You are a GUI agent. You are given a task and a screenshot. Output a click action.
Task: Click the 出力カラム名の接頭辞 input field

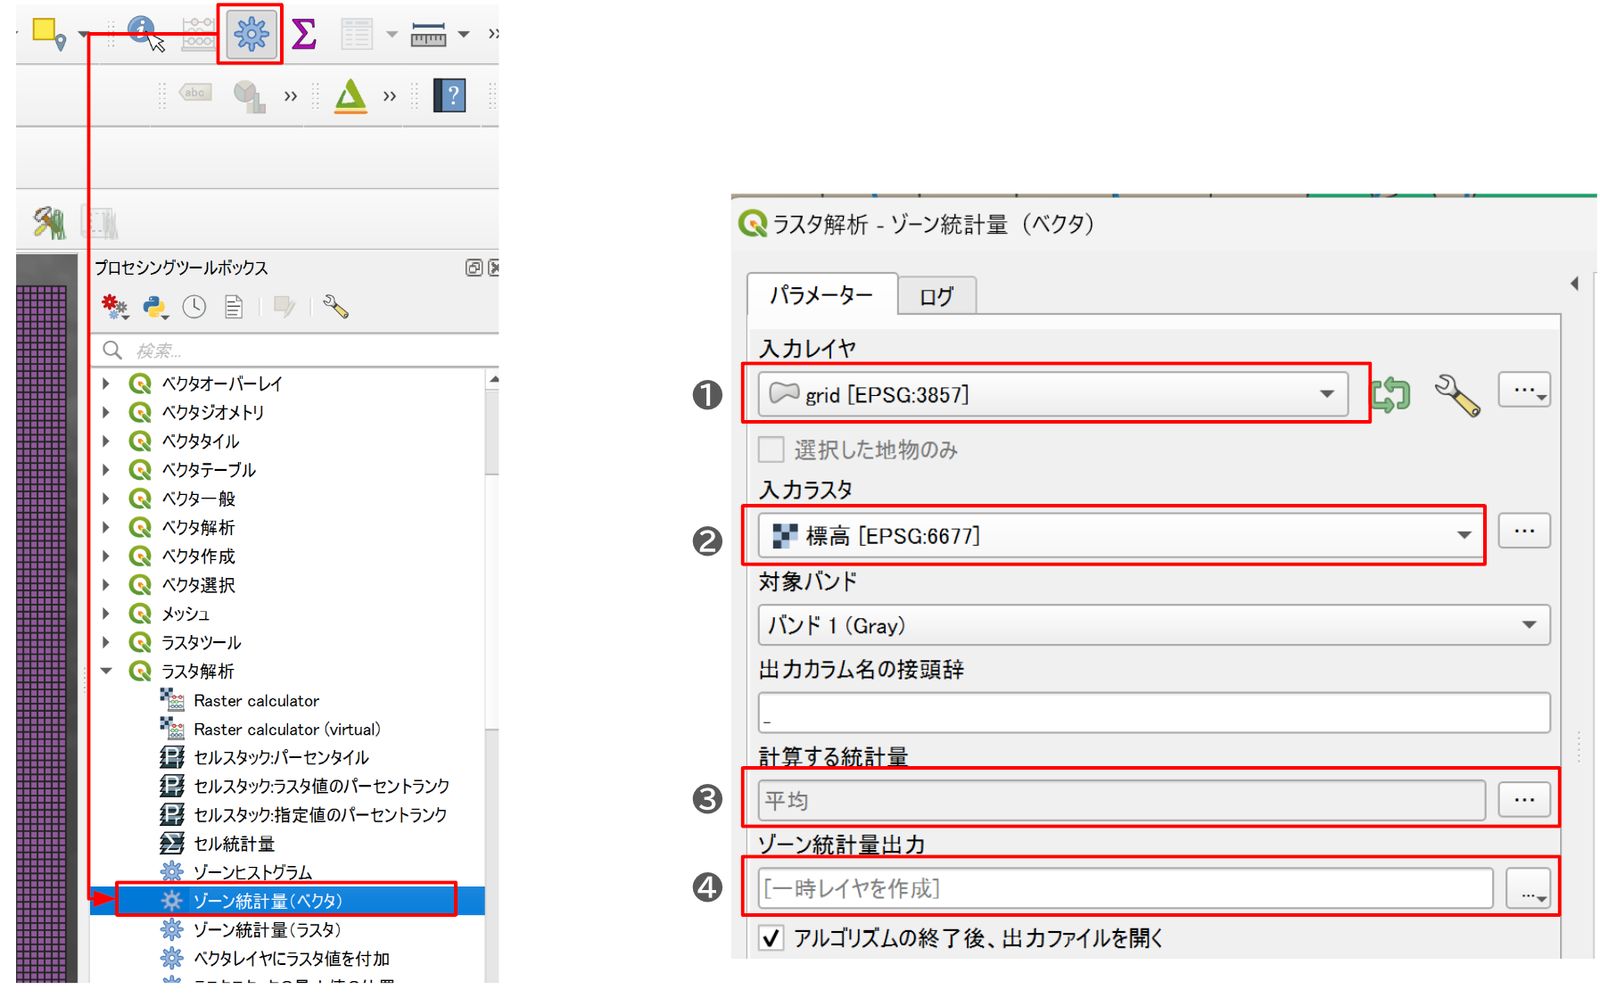(1154, 713)
